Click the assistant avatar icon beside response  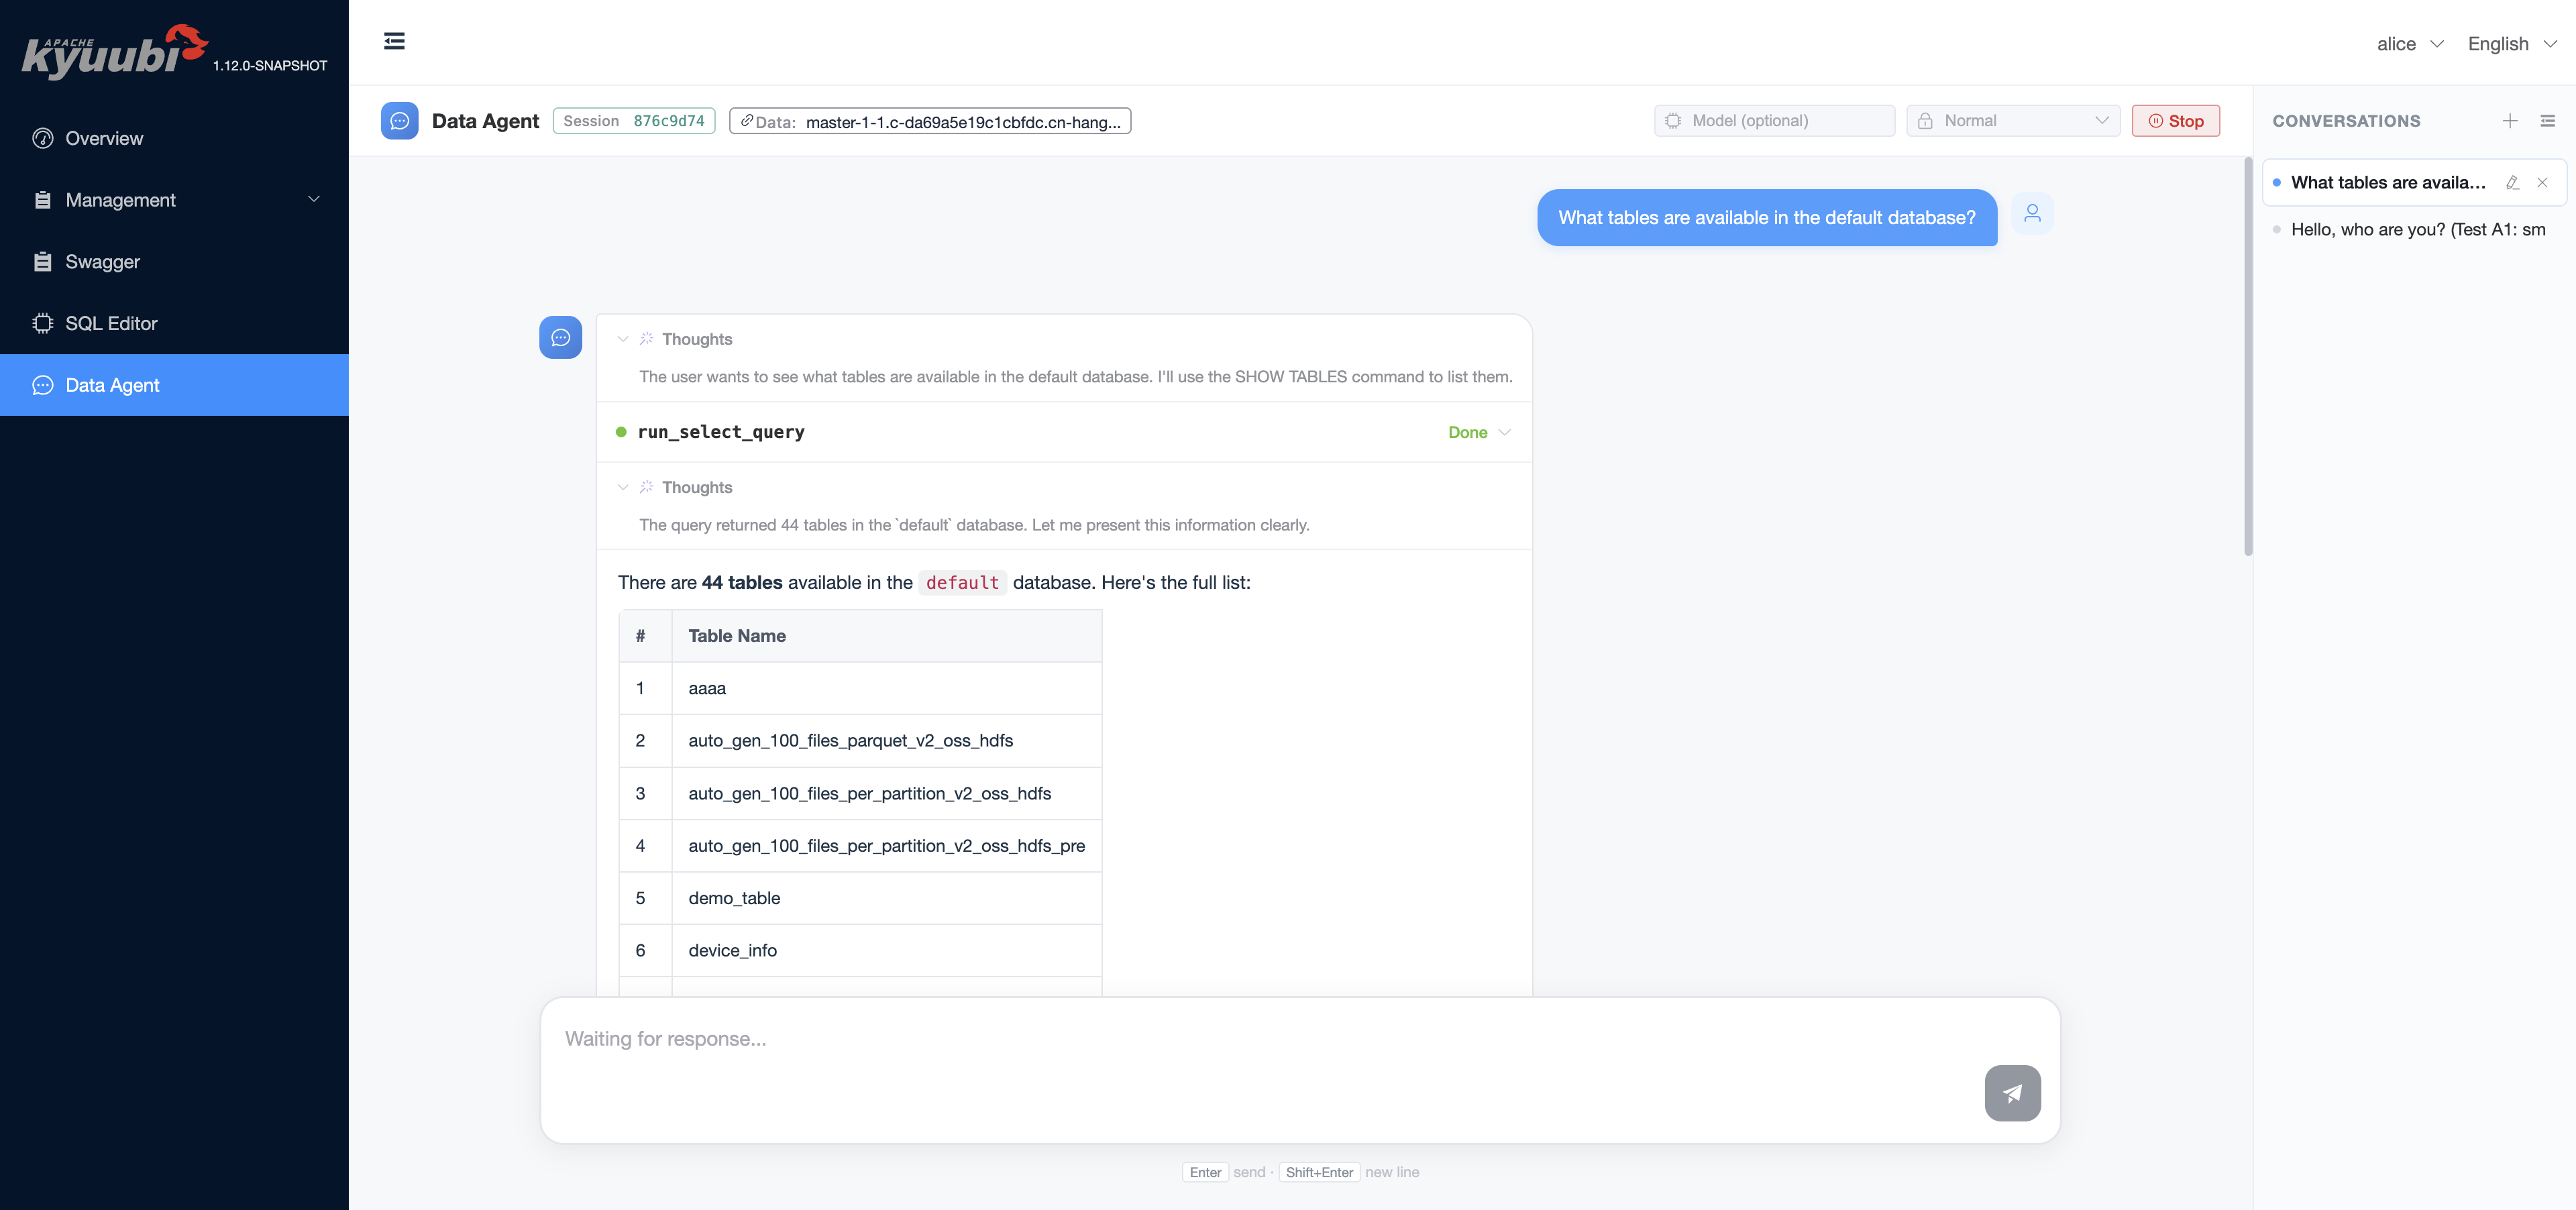(560, 337)
